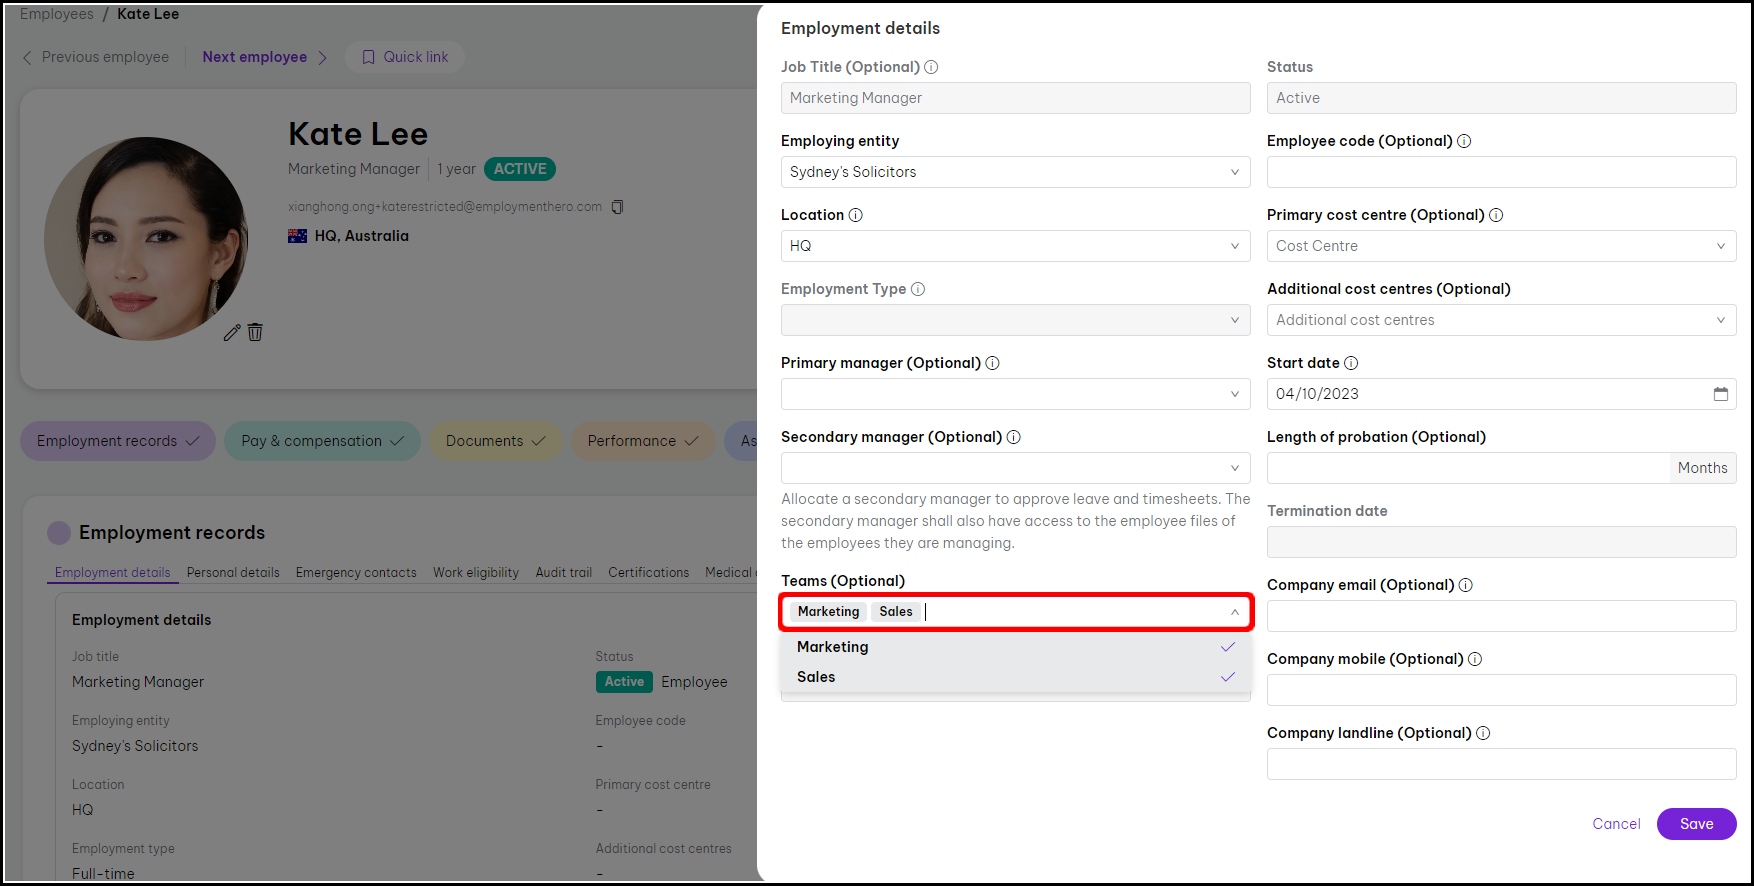Open the Pay & compensation menu

(322, 441)
